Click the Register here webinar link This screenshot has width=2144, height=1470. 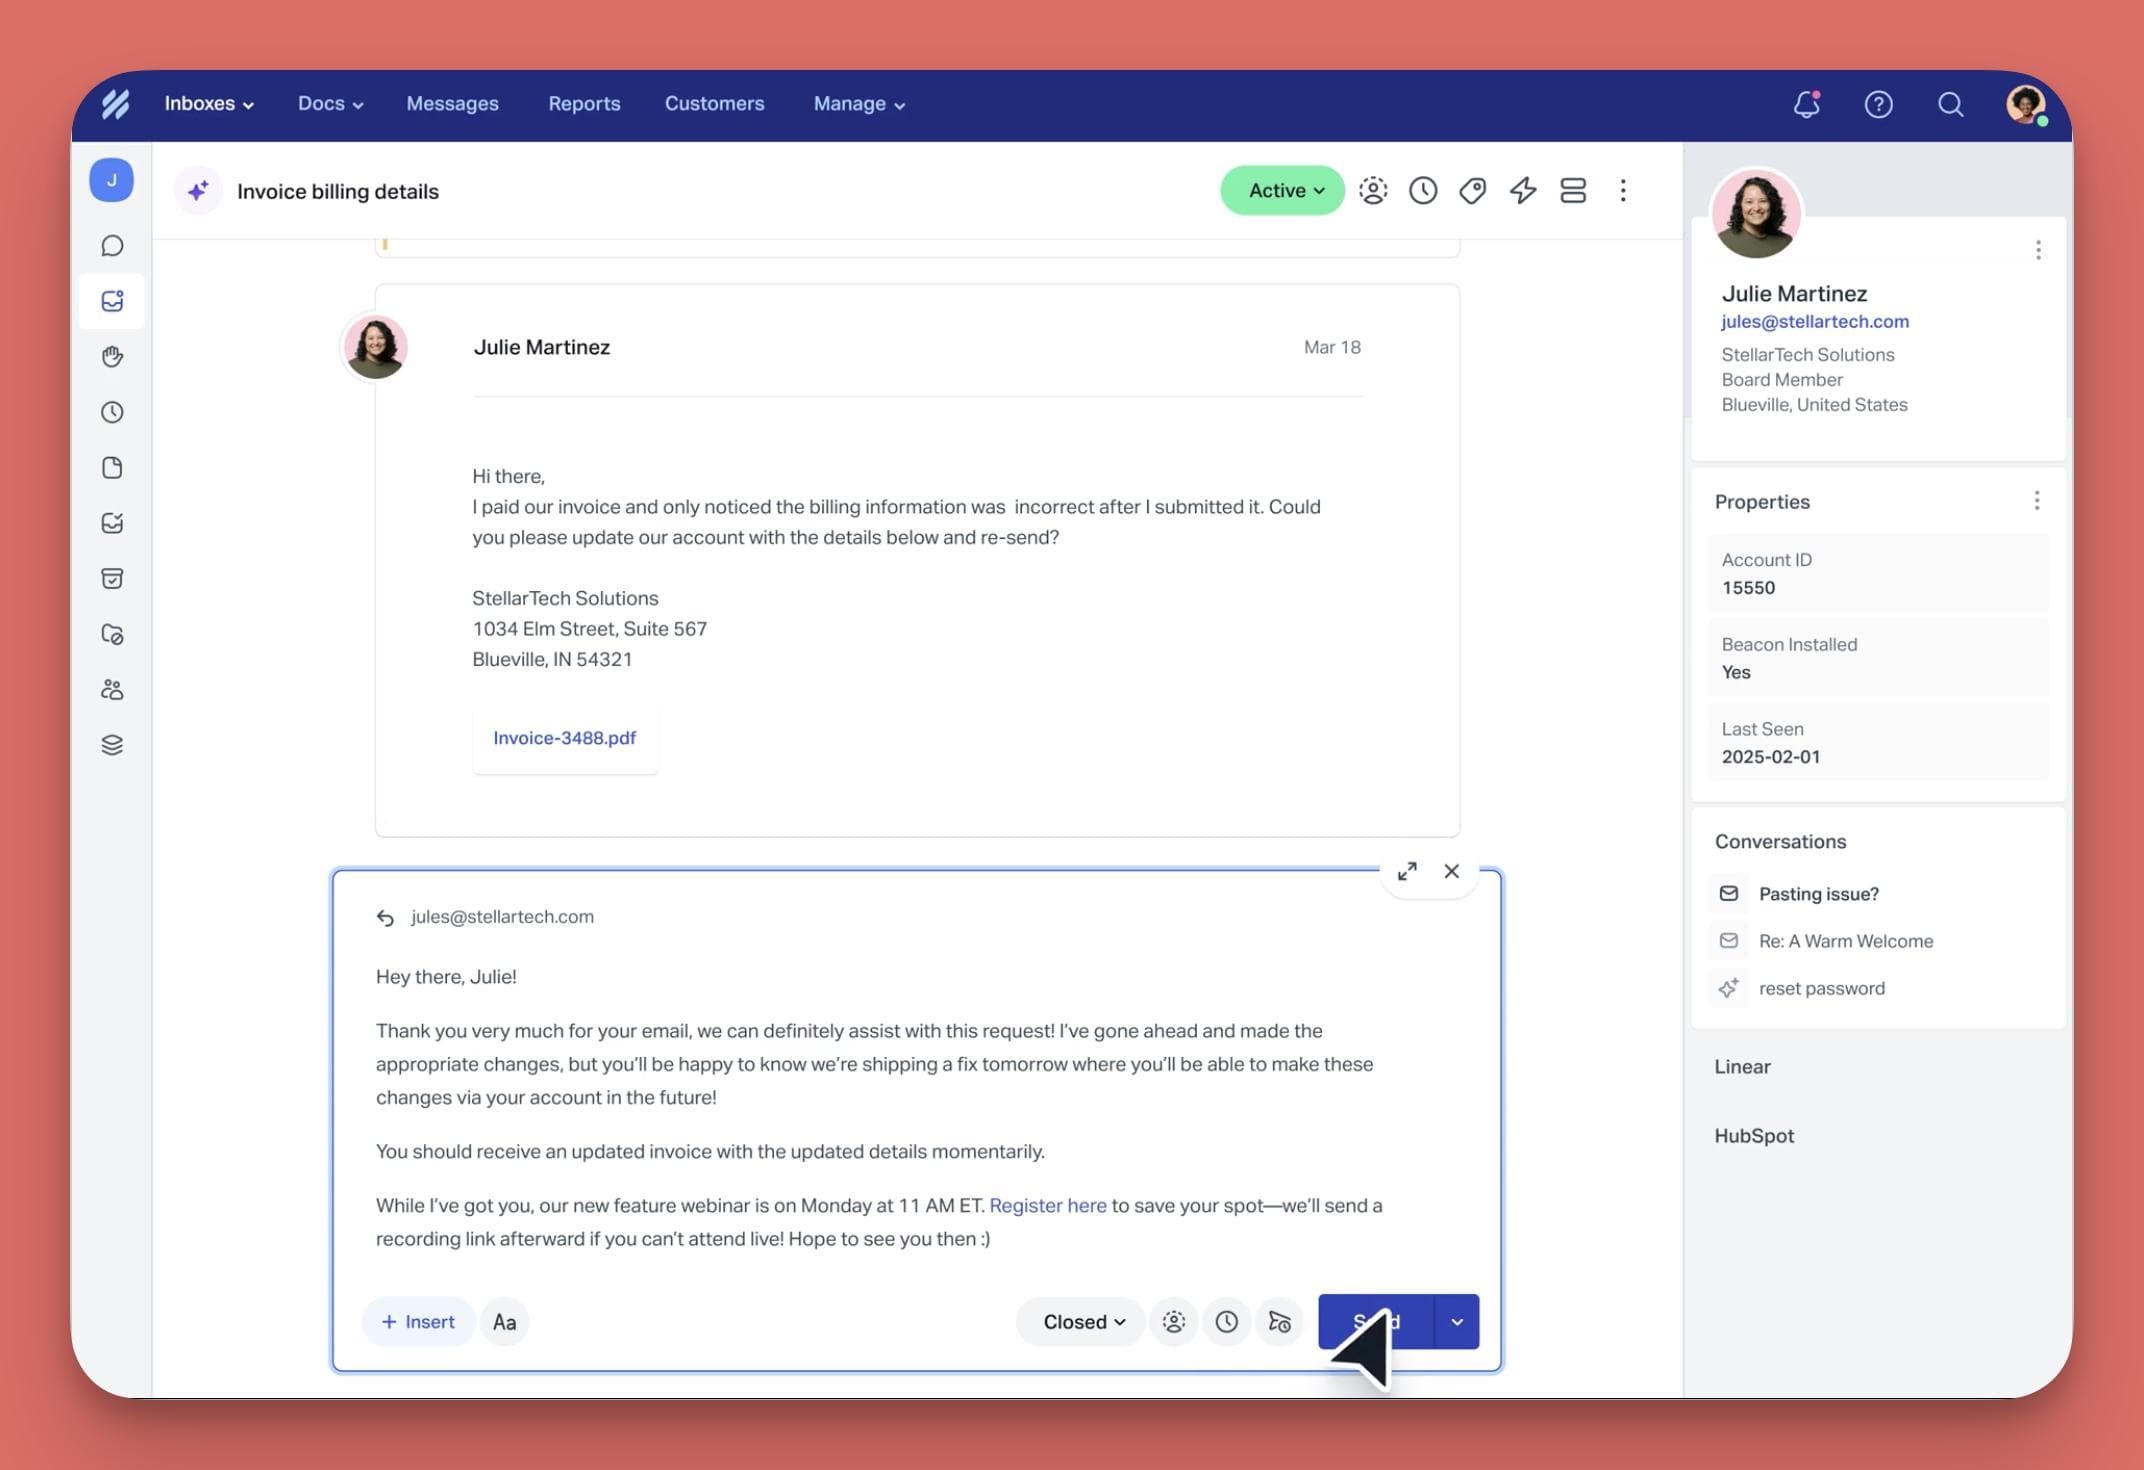pos(1046,1205)
